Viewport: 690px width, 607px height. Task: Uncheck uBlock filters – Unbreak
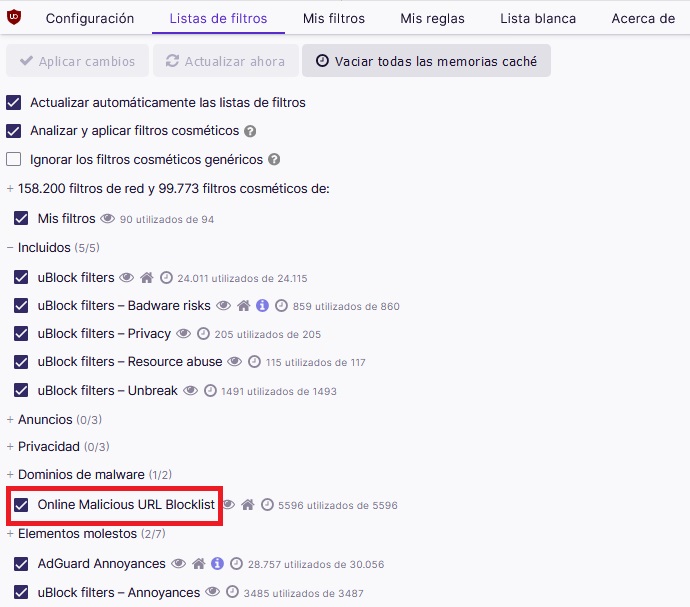click(x=21, y=390)
